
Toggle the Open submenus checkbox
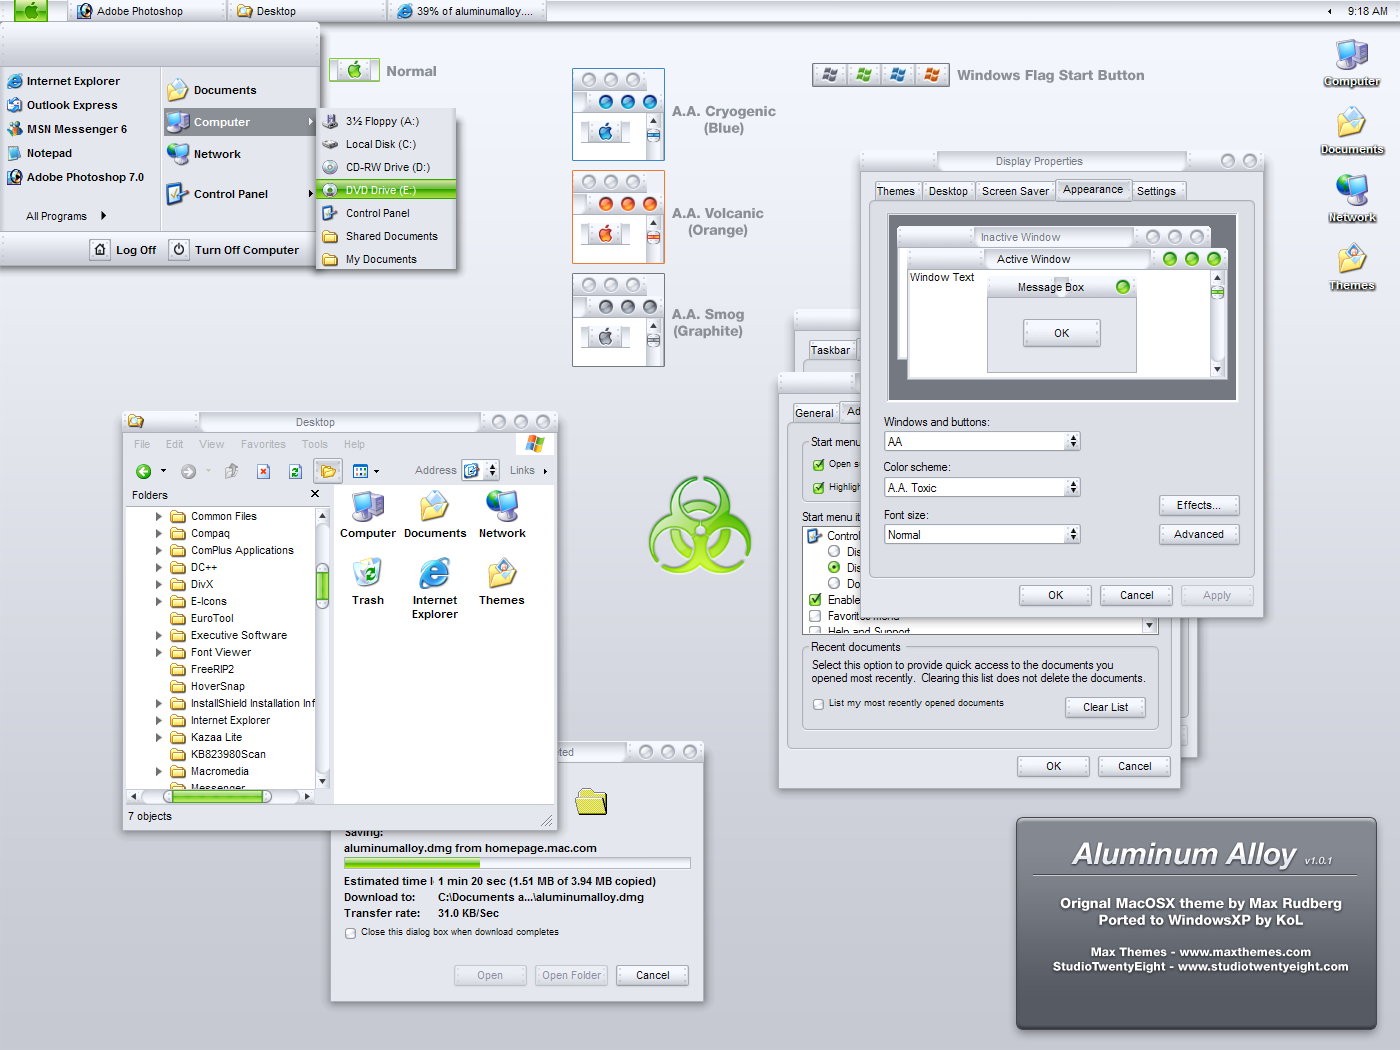click(x=819, y=464)
